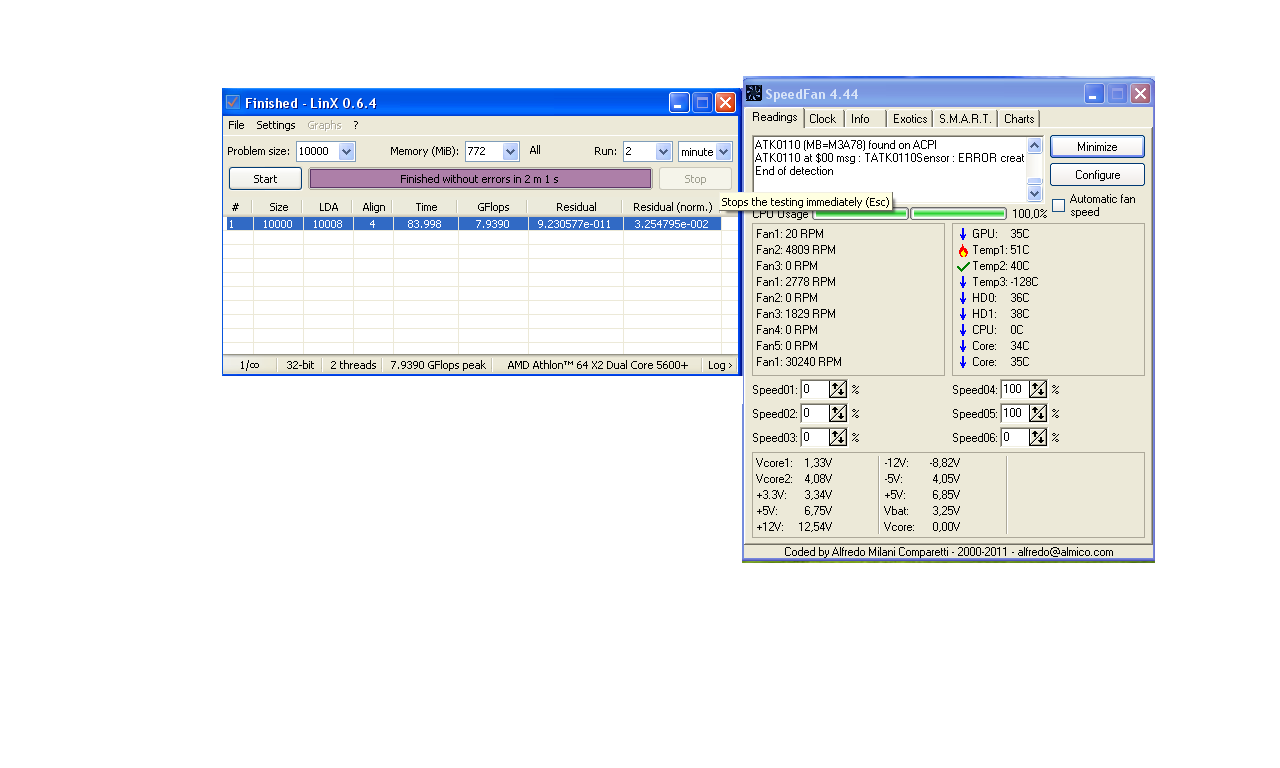Click the 2 threads status bar entry
Viewport: 1280px width, 768px height.
click(x=353, y=365)
